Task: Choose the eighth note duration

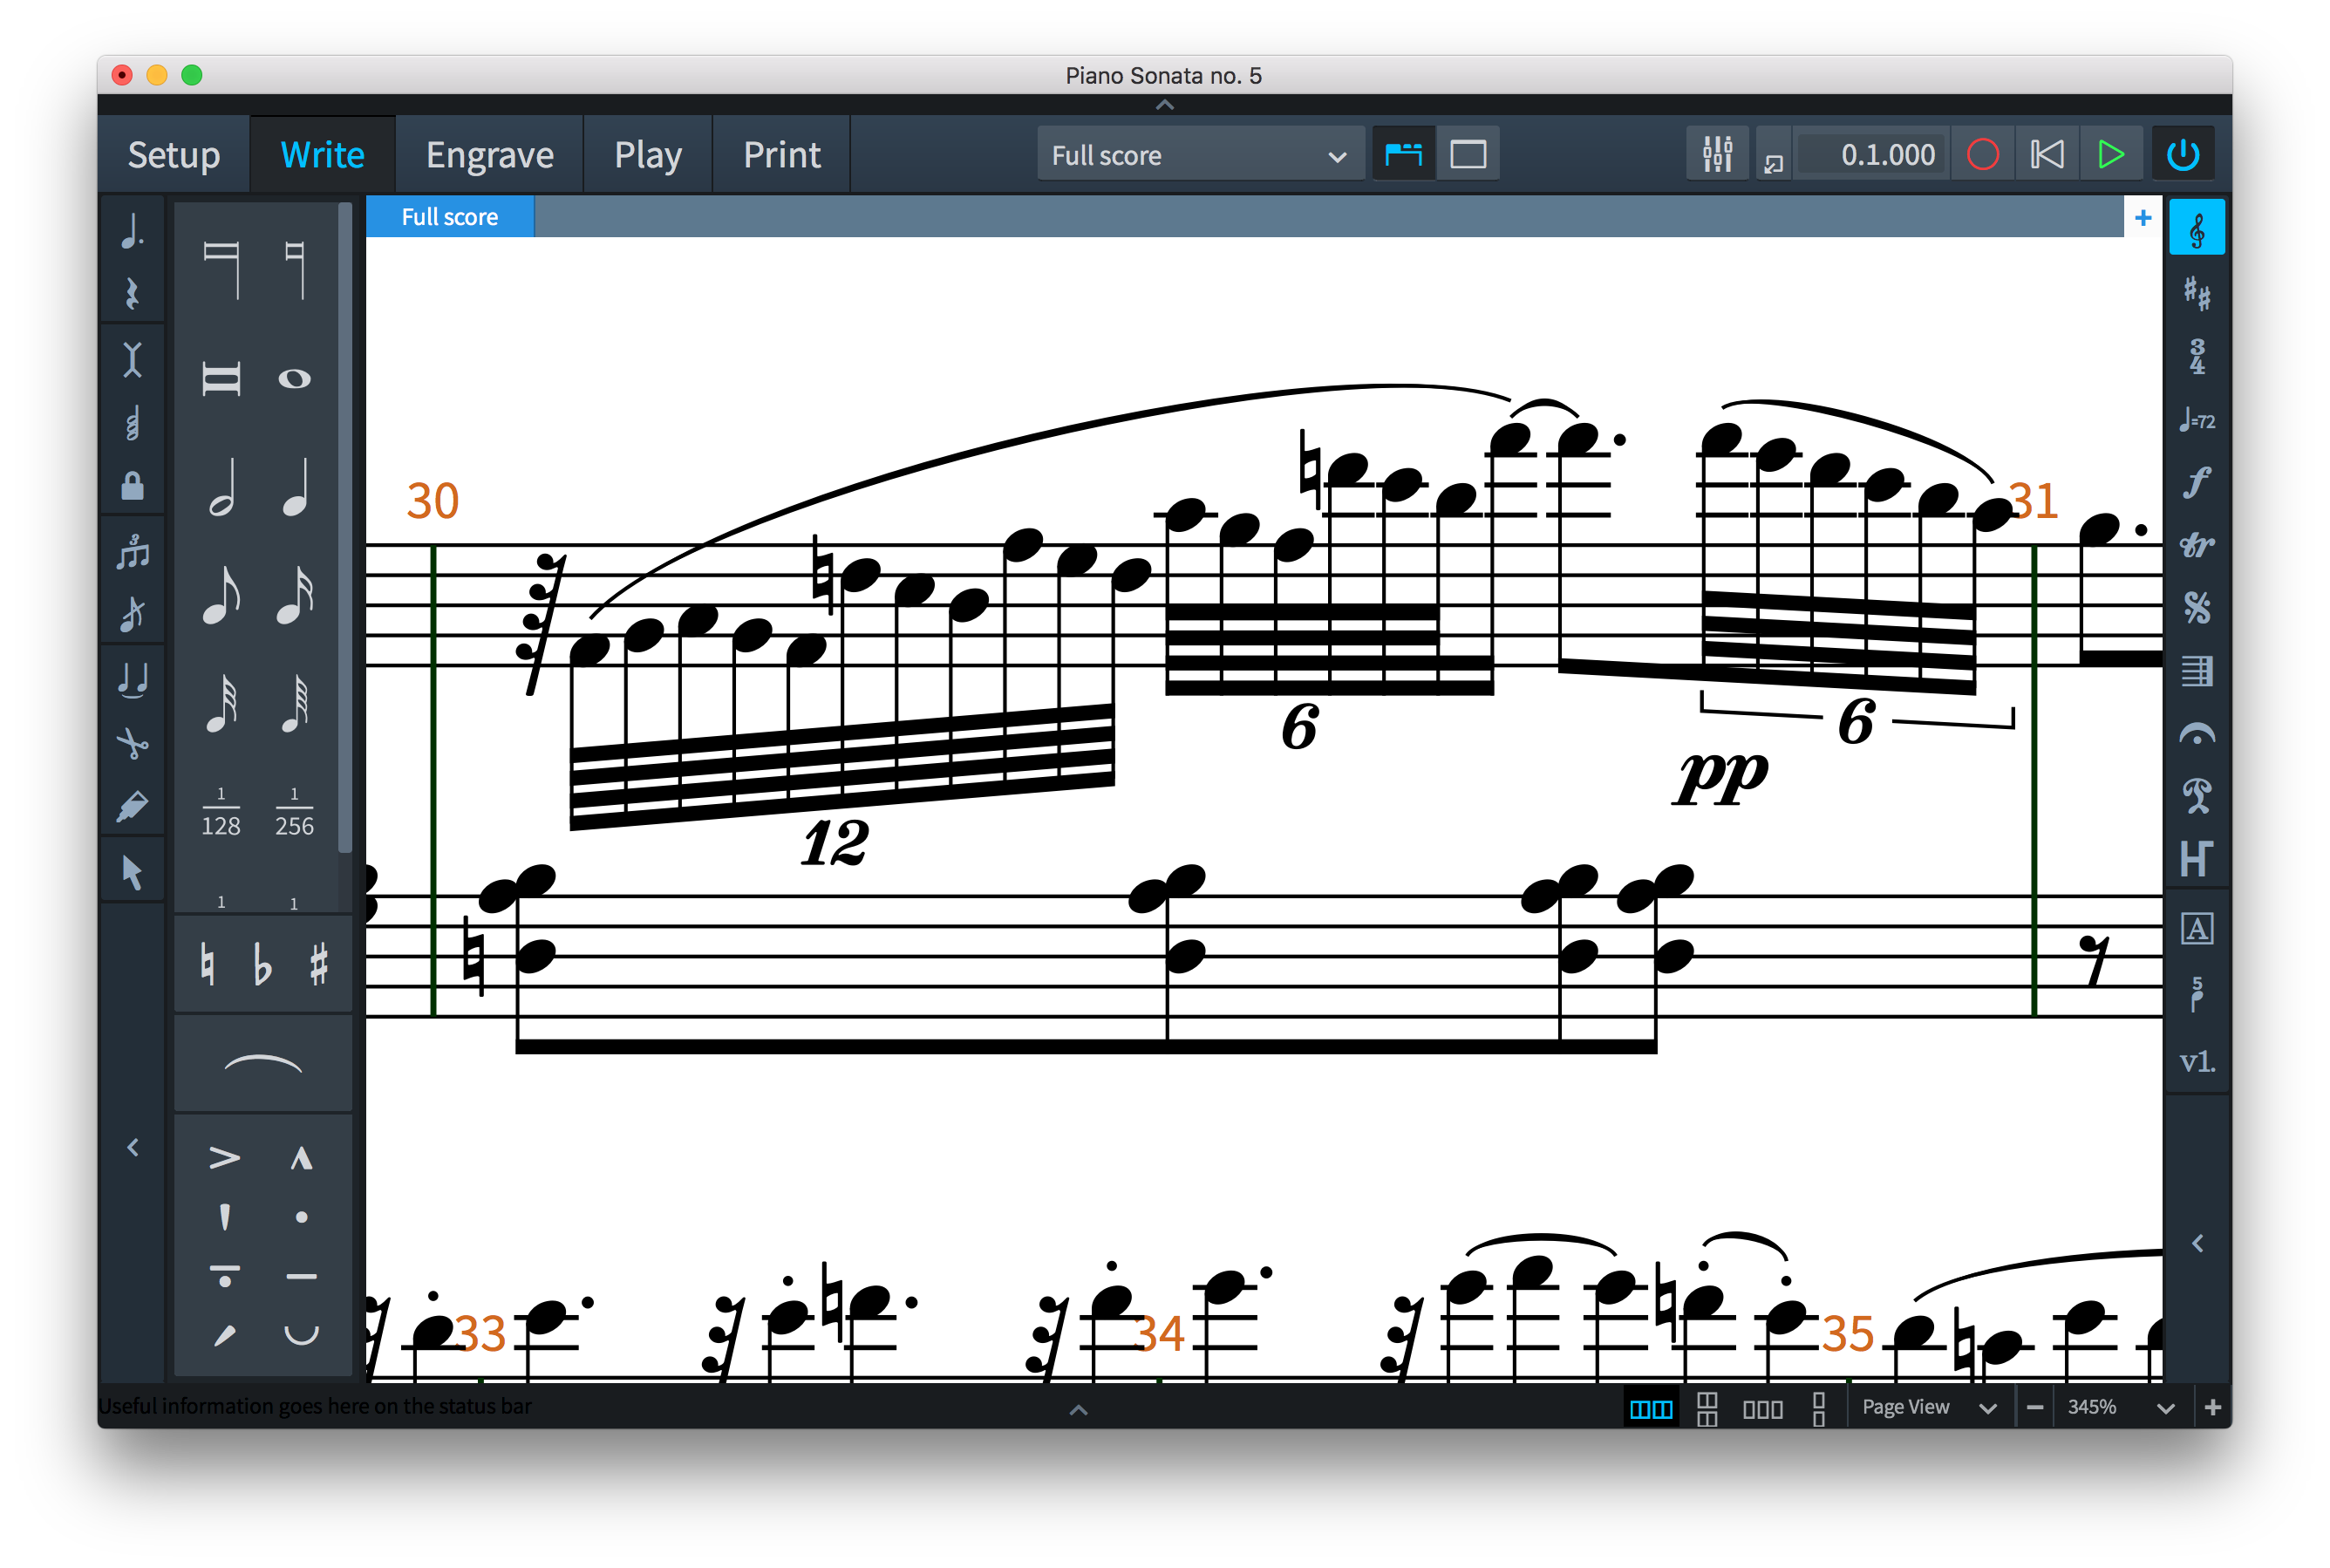Action: (x=221, y=595)
